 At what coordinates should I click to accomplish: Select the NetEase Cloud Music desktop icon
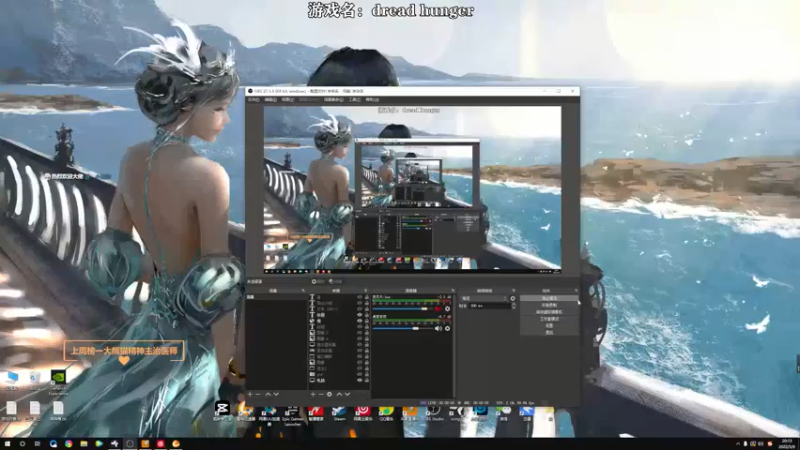(363, 413)
